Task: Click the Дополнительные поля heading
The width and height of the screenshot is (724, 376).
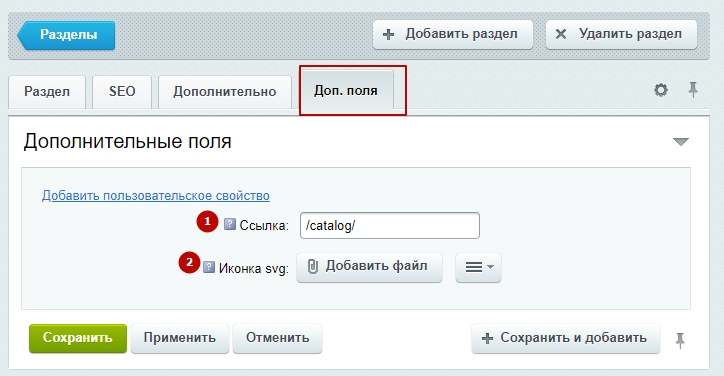Action: pyautogui.click(x=127, y=141)
